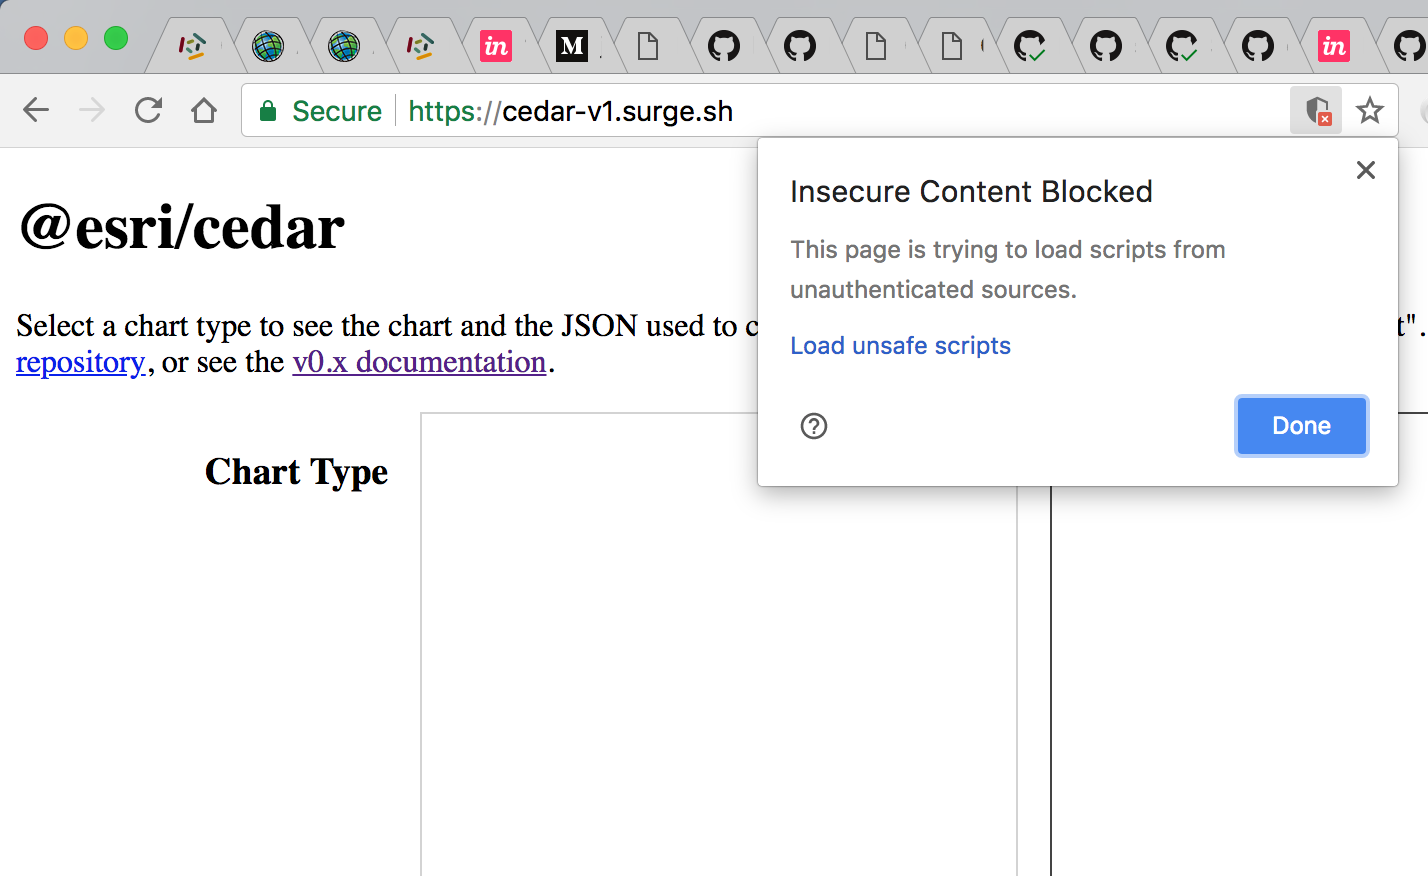Go back to the previous page
The image size is (1428, 876).
tap(36, 110)
